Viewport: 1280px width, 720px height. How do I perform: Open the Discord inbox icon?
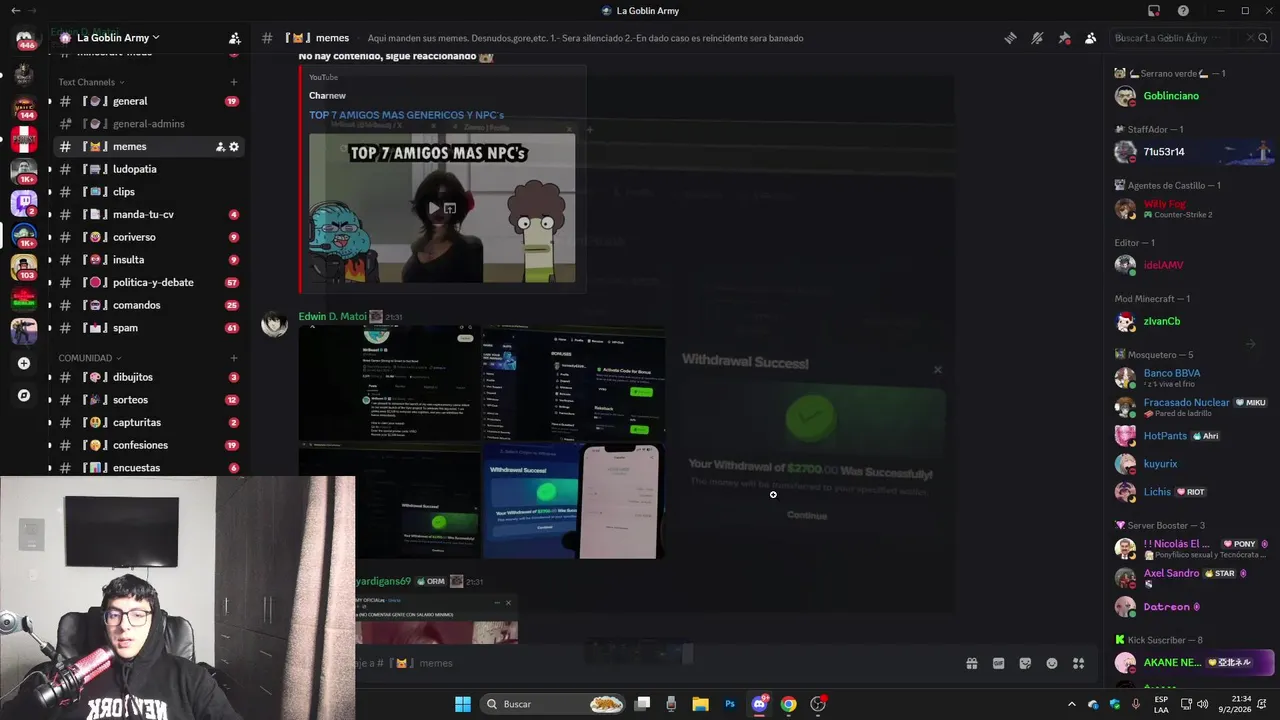pos(1154,11)
